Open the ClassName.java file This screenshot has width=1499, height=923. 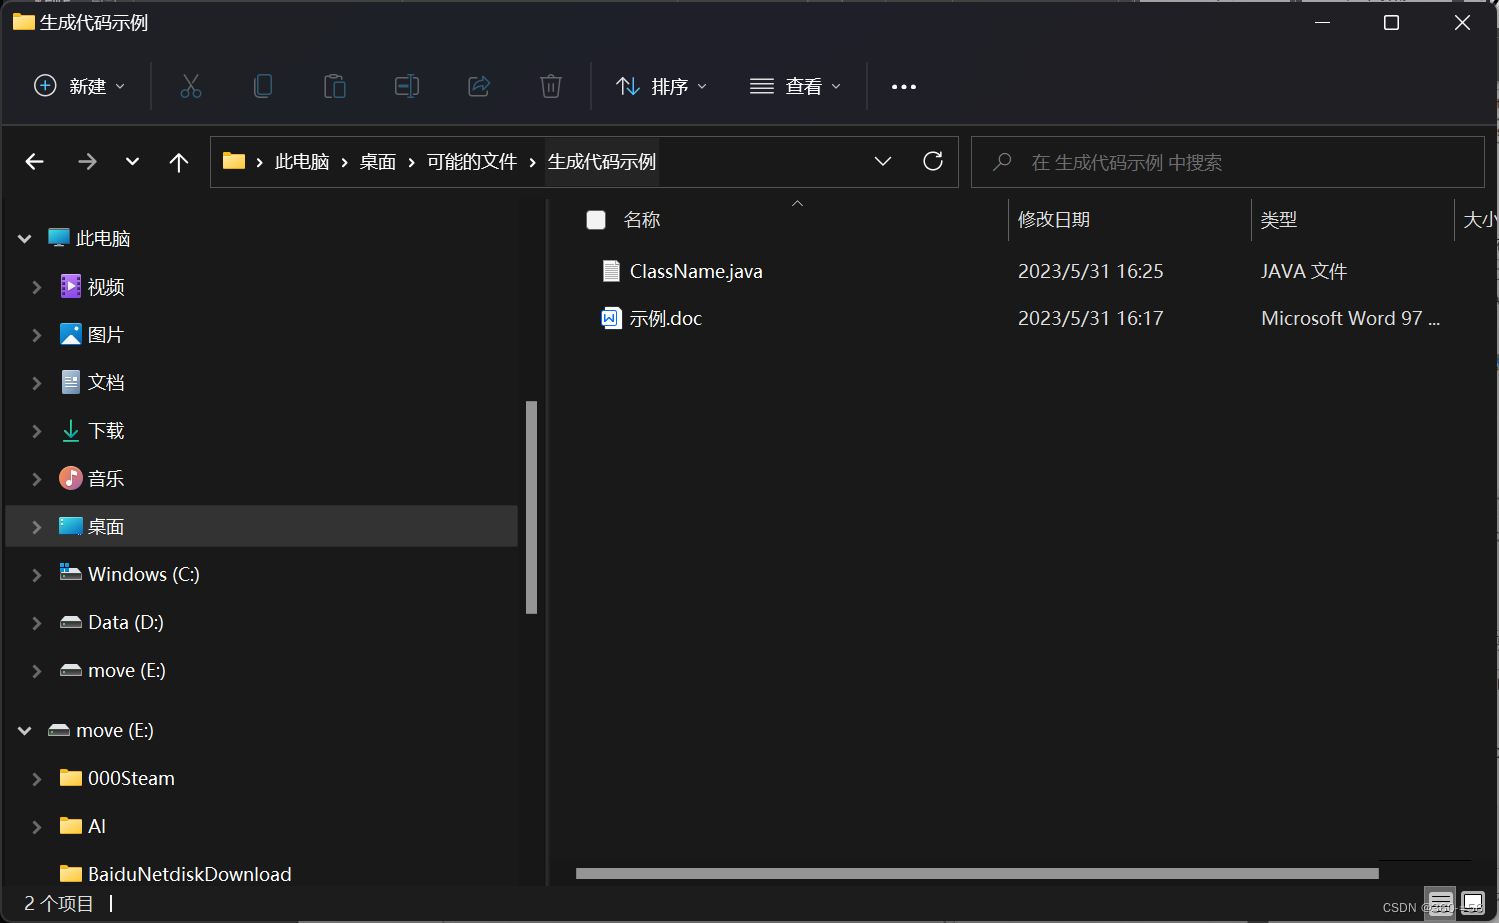click(x=696, y=271)
